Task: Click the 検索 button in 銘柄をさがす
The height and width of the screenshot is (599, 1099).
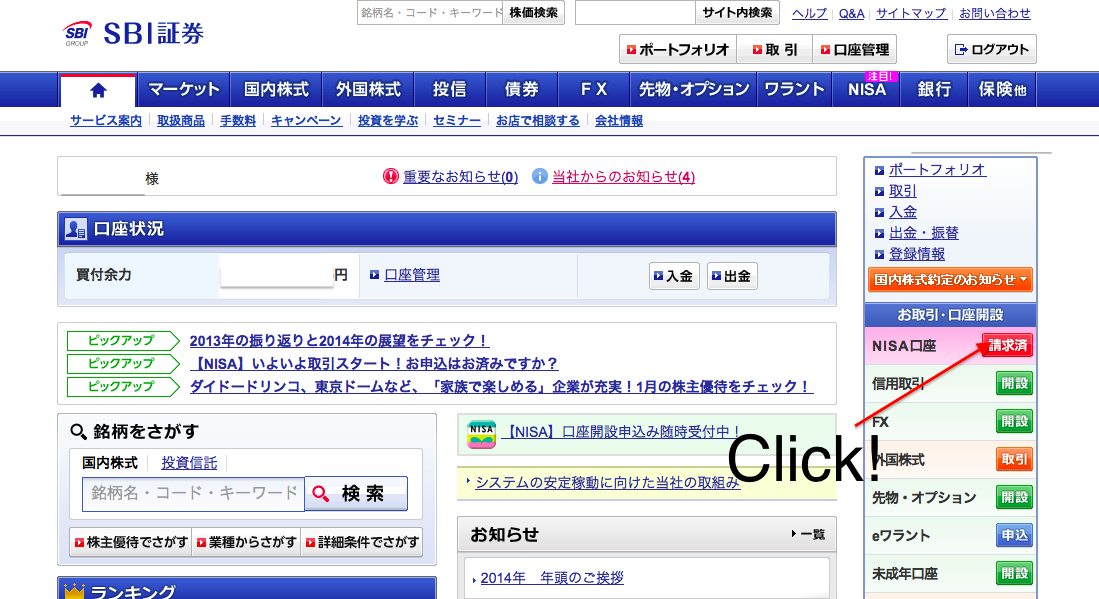Action: point(356,493)
